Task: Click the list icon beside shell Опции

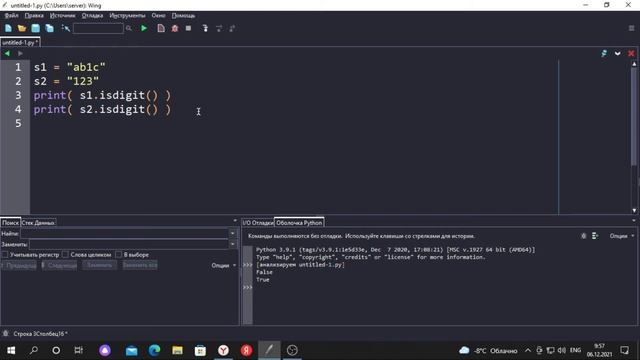Action: (x=595, y=236)
